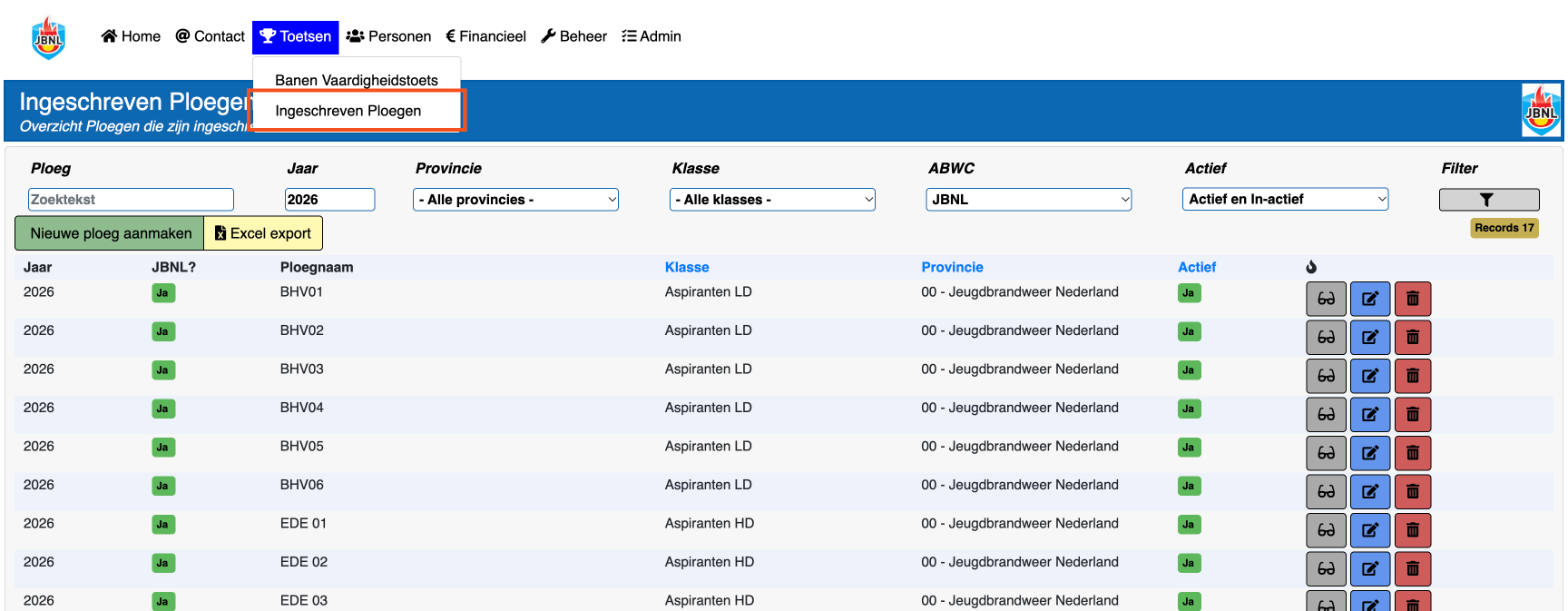Open the Provincie dropdown 'Alle provincies'

point(516,200)
